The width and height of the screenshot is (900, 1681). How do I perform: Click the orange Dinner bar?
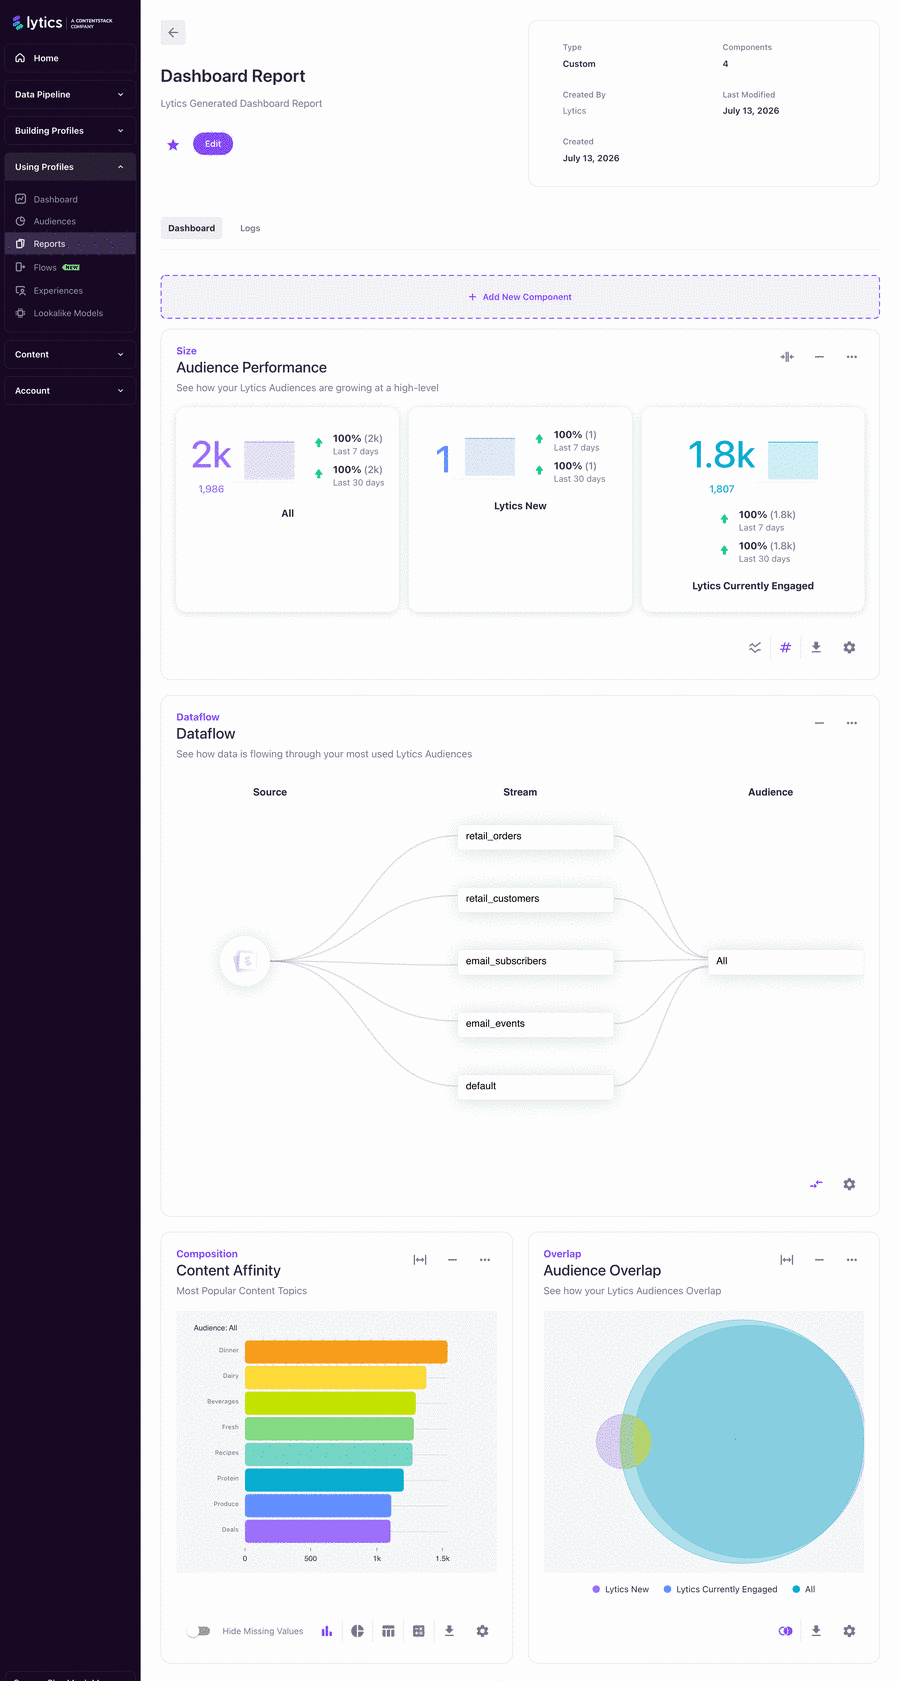[346, 1352]
